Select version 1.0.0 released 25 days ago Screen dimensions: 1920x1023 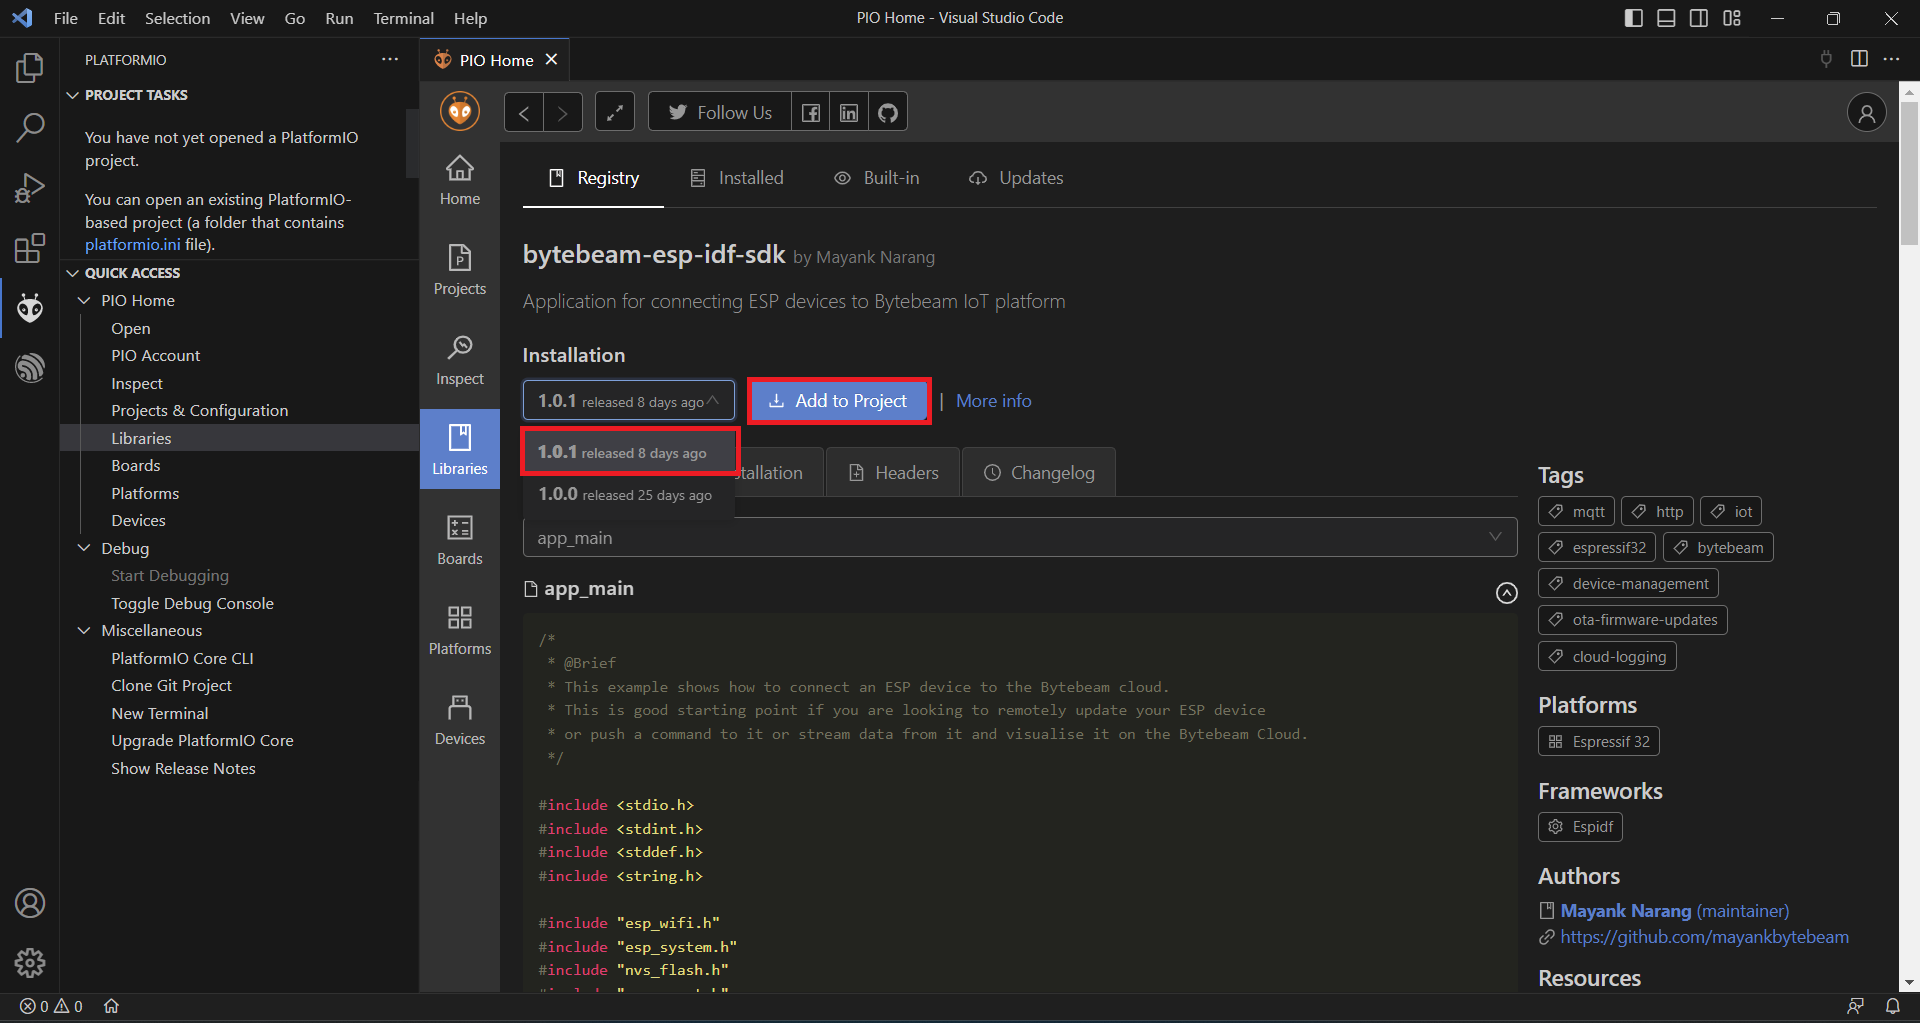click(x=625, y=495)
